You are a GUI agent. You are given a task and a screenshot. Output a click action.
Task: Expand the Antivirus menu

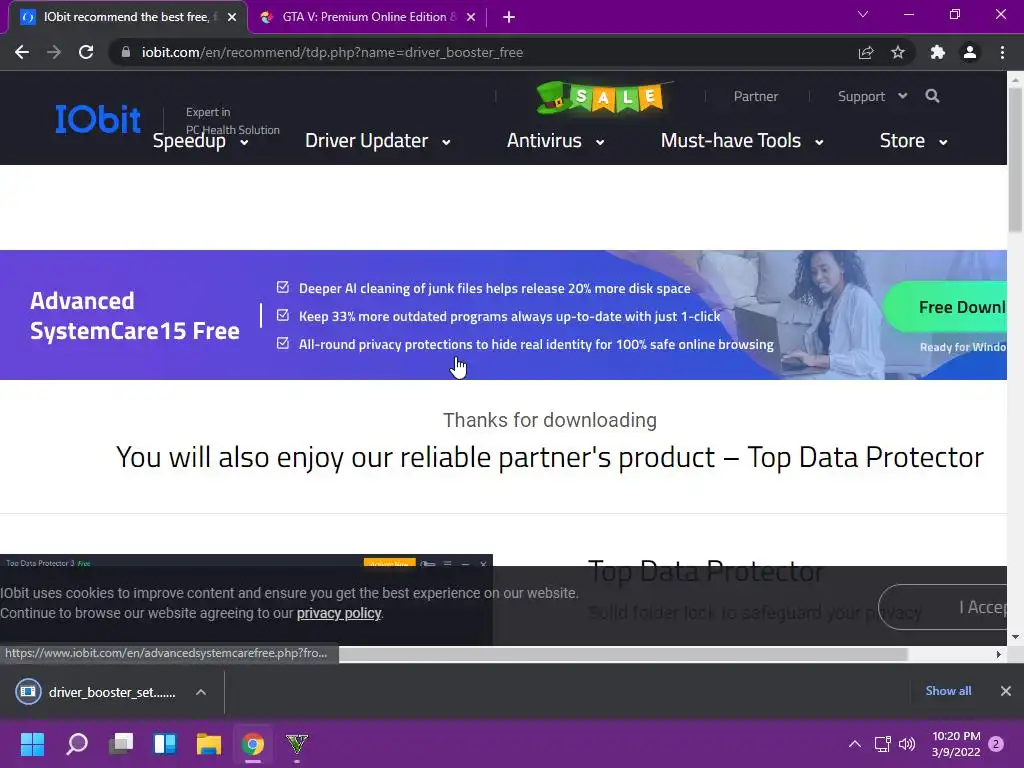[556, 141]
